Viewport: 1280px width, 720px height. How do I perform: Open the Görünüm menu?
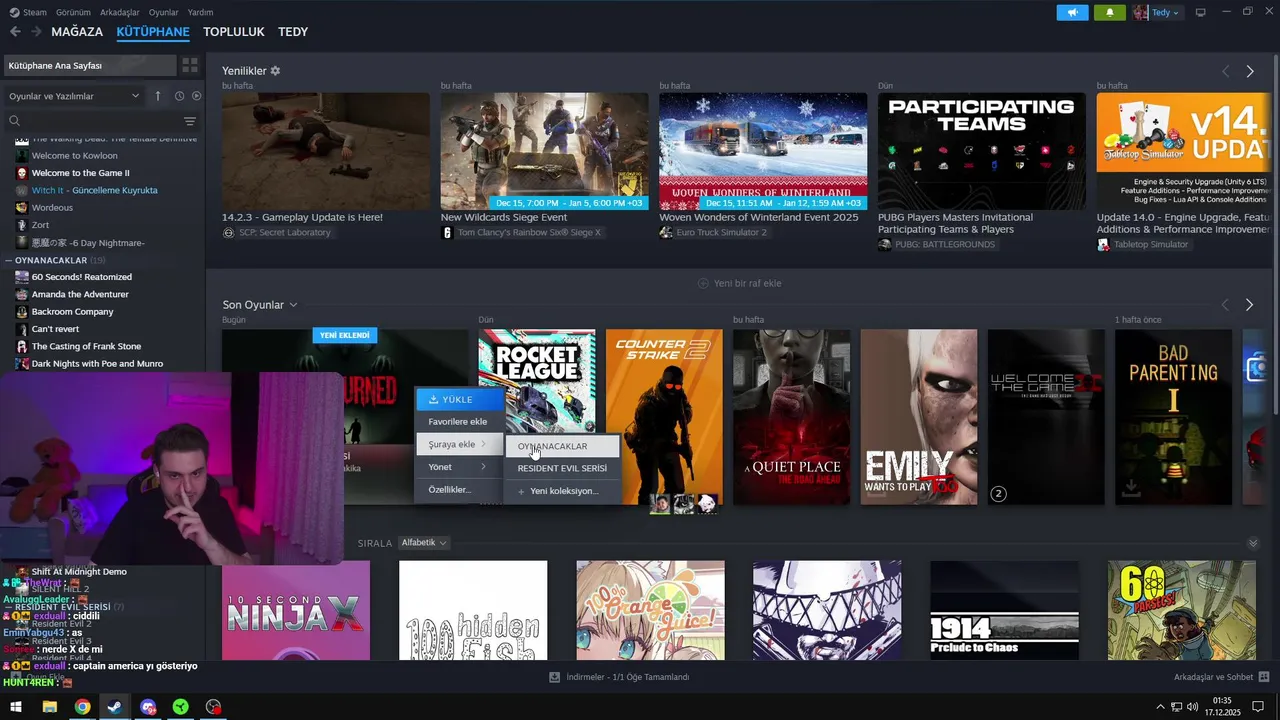[73, 12]
